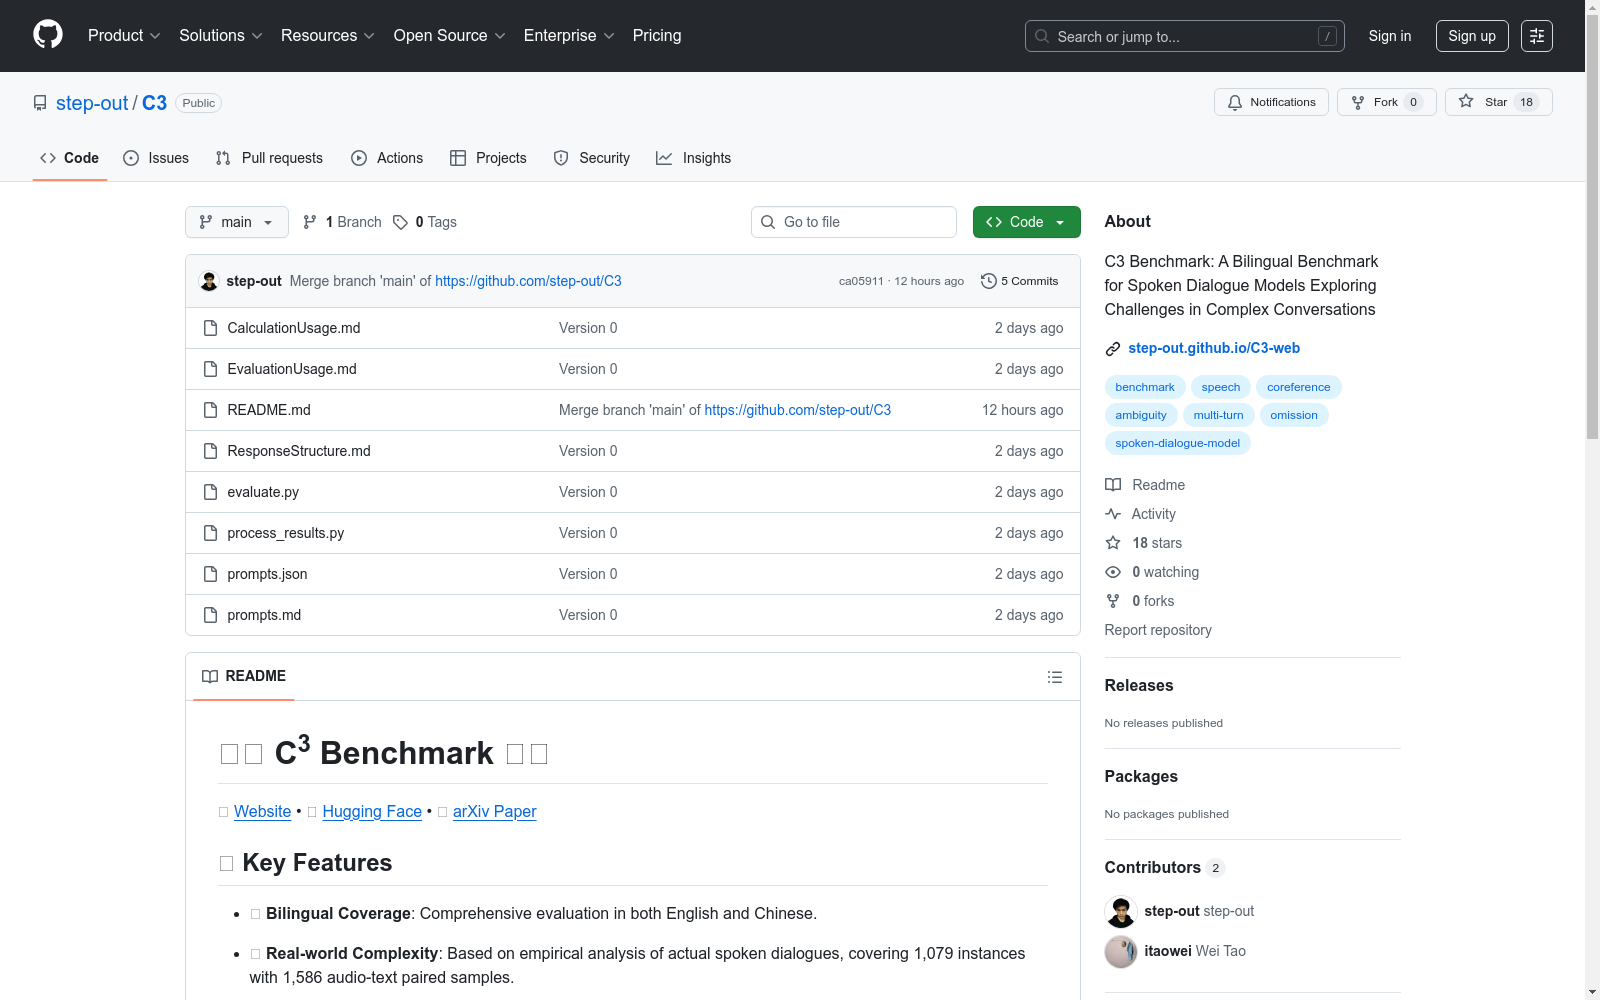Open the Readme book icon in About
Screen dimensions: 1600x1000
click(1113, 485)
